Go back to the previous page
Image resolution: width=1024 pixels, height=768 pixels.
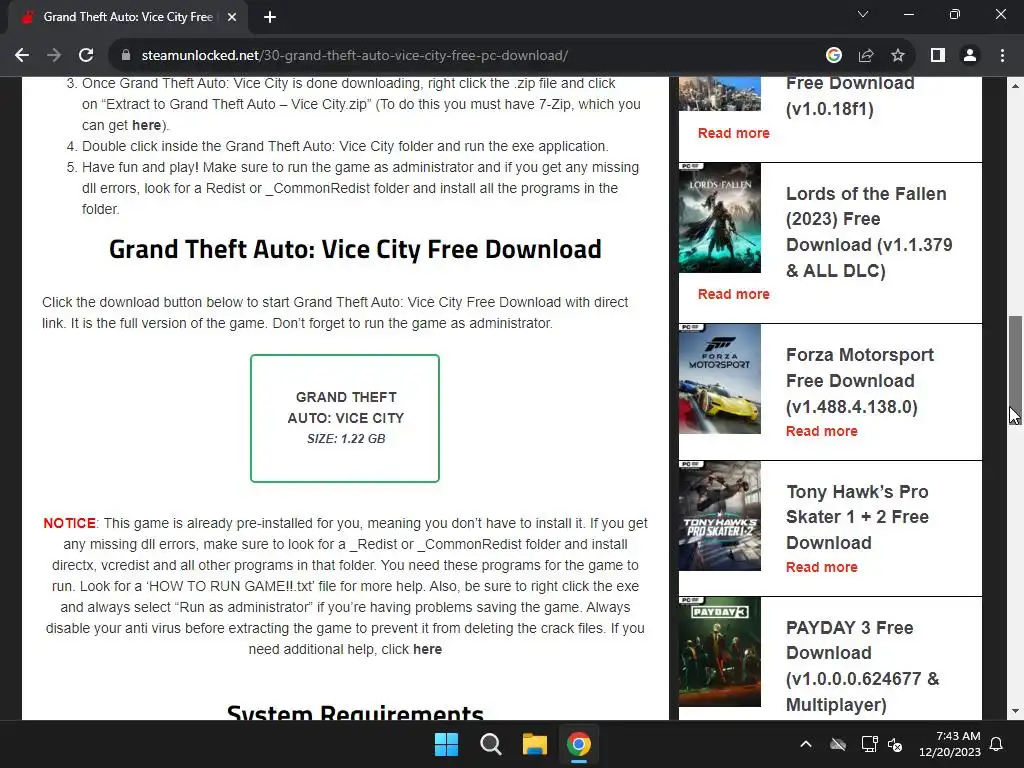pos(22,56)
